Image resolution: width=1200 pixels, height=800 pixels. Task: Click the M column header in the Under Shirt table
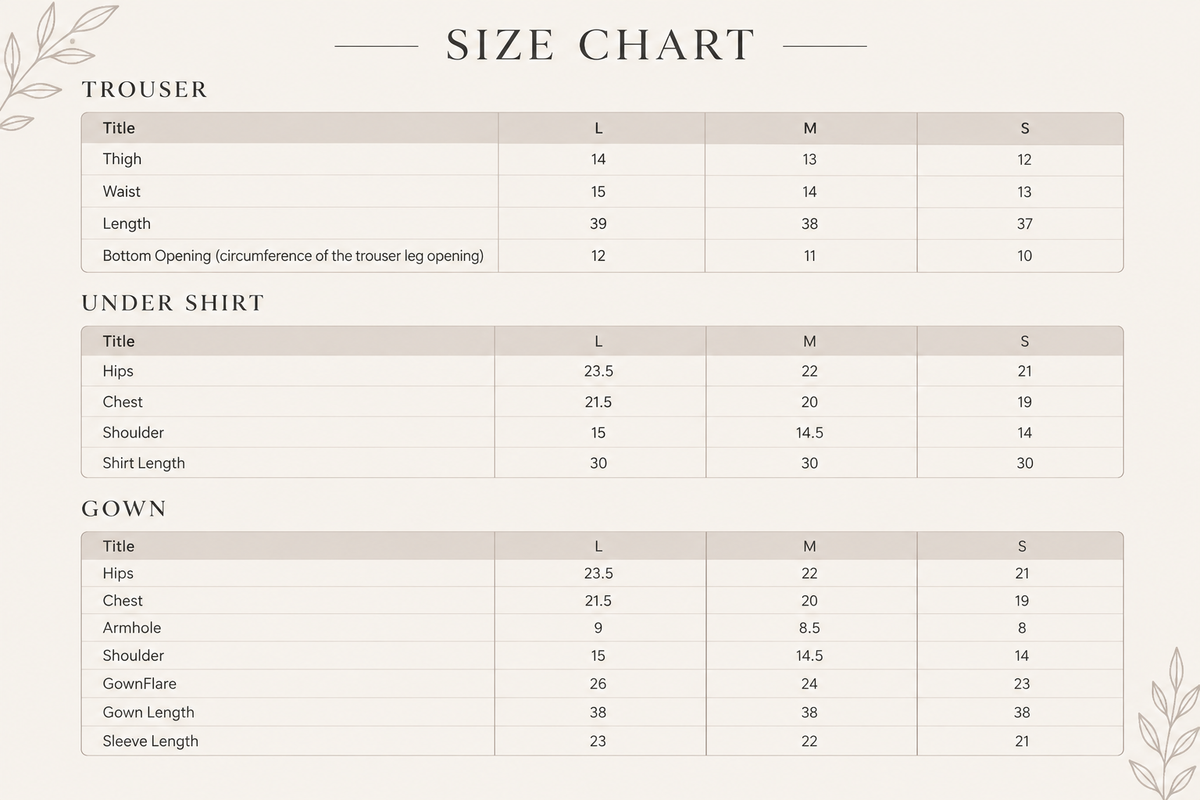[810, 341]
